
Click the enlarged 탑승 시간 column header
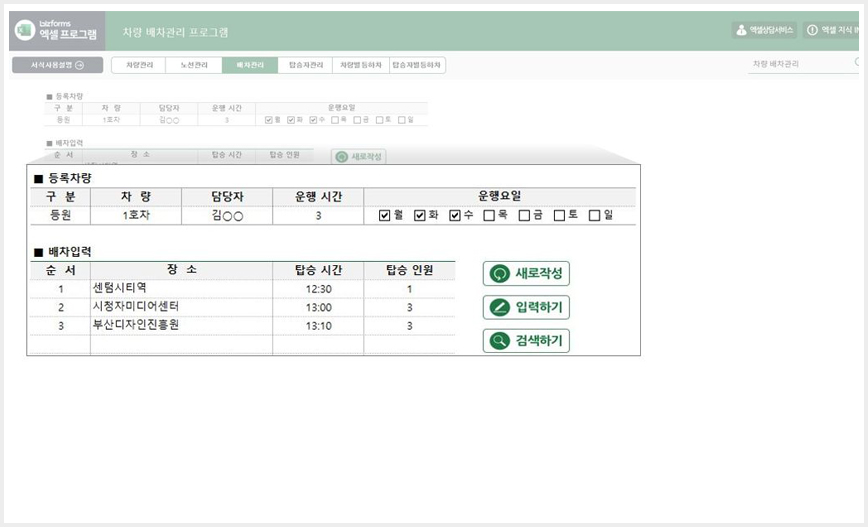[x=318, y=270]
